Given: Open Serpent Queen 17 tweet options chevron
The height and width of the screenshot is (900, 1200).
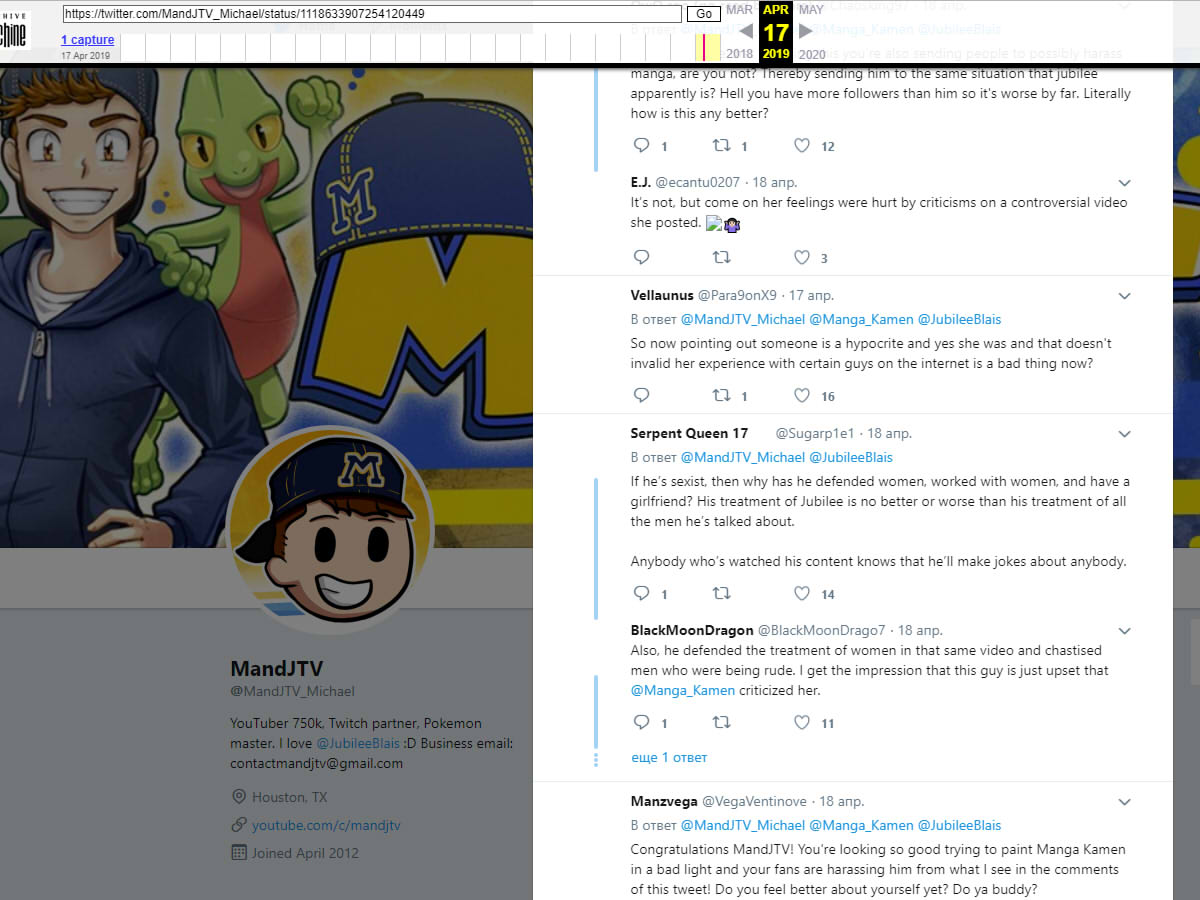Looking at the screenshot, I should (1124, 434).
